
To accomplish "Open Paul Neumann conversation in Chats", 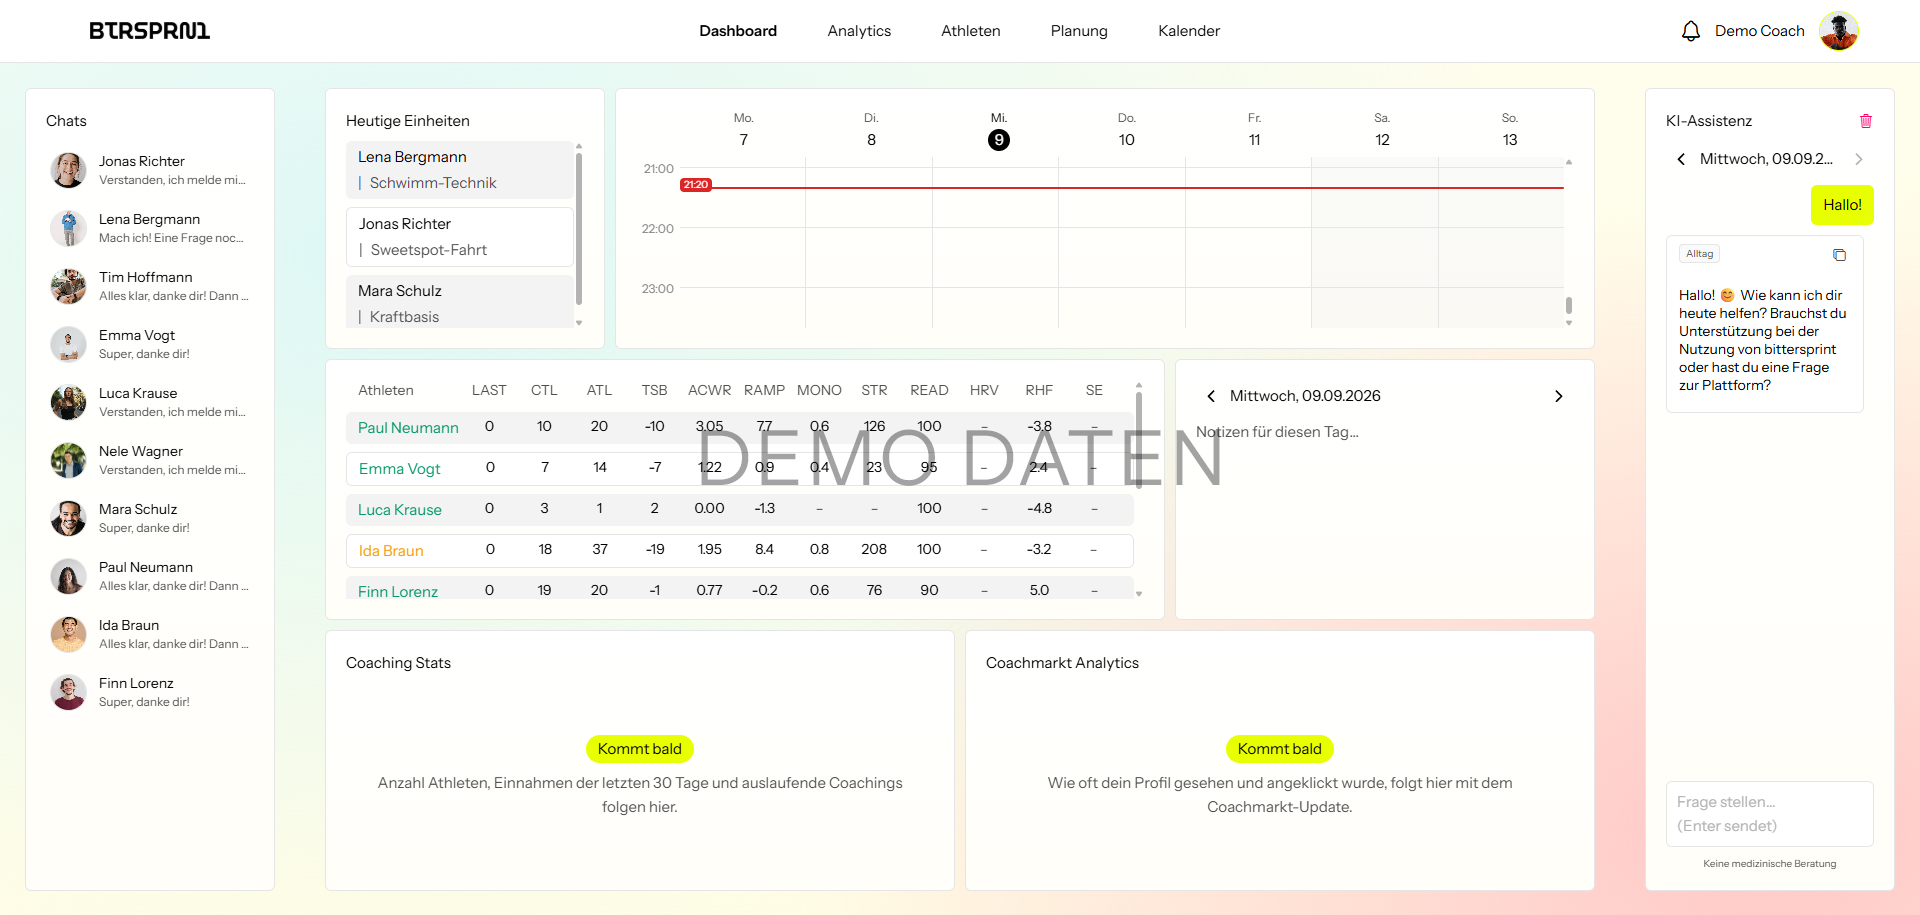I will (150, 576).
